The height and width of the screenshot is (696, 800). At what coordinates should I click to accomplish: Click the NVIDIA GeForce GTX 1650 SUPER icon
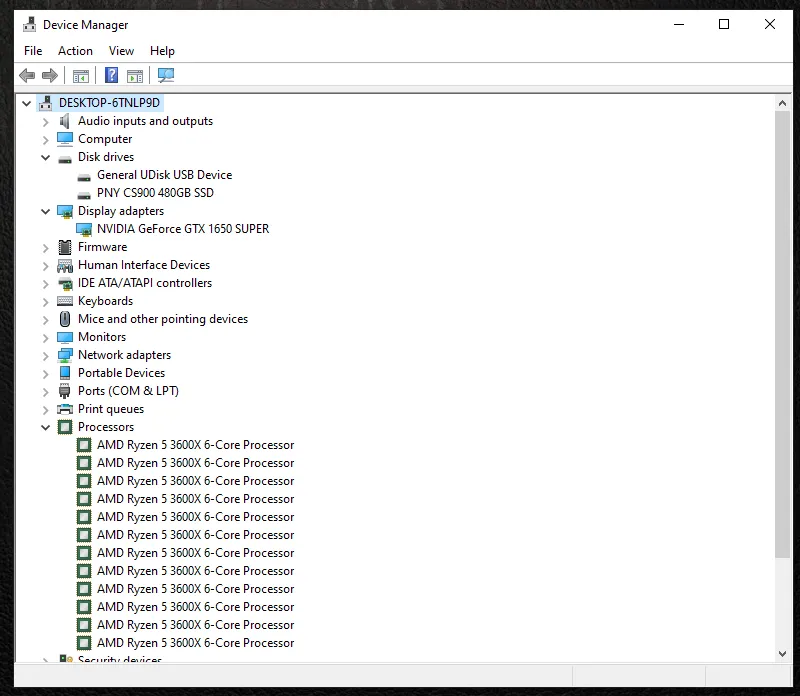(84, 229)
